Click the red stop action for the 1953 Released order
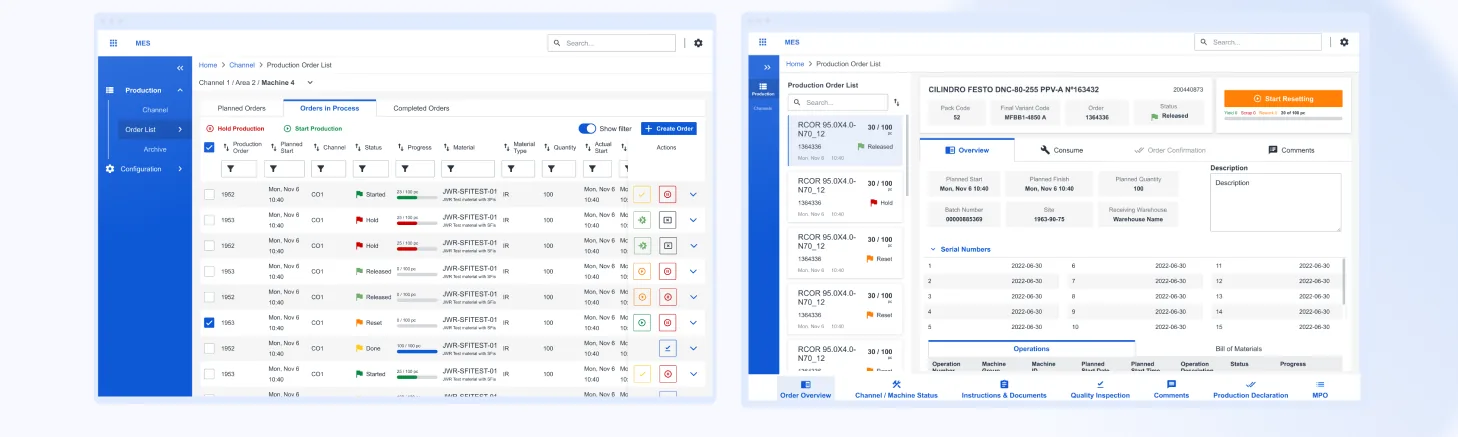Image resolution: width=1458 pixels, height=437 pixels. pos(668,271)
